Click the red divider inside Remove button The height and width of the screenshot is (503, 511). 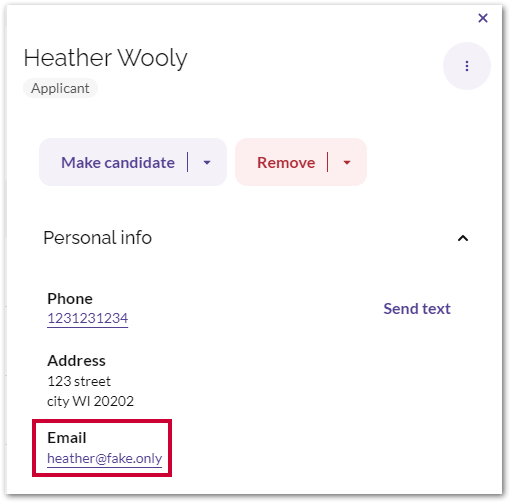328,162
